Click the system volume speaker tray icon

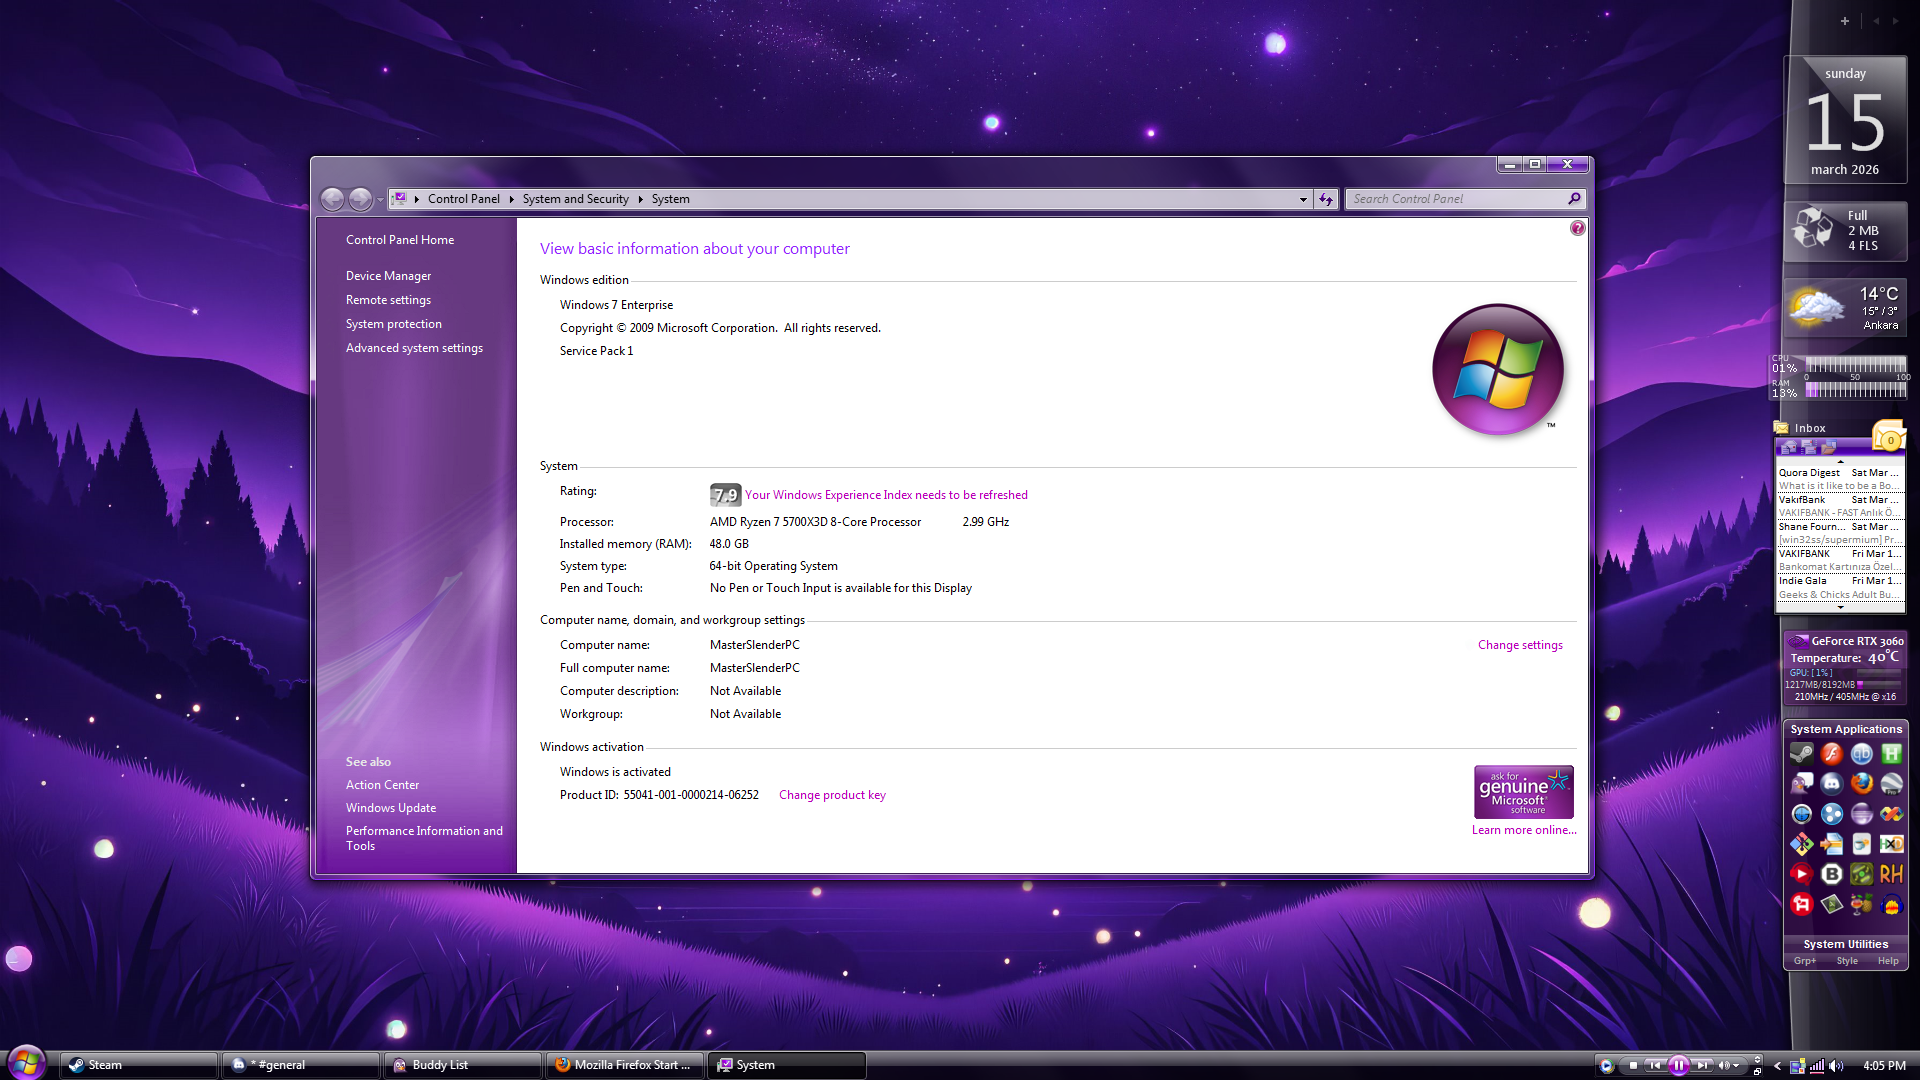[x=1836, y=1066]
